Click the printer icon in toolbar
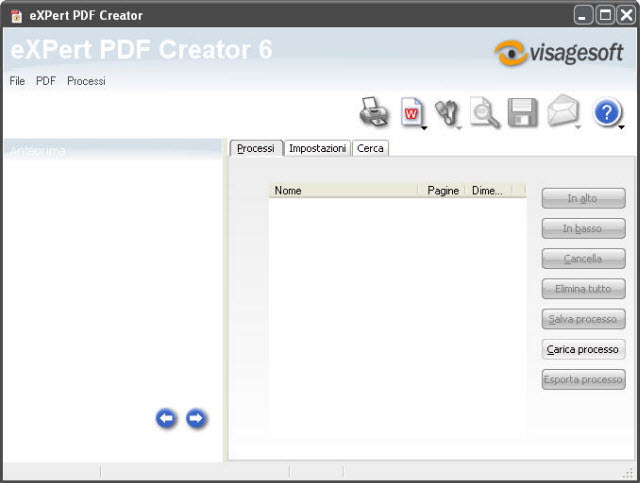The image size is (640, 483). [x=374, y=112]
